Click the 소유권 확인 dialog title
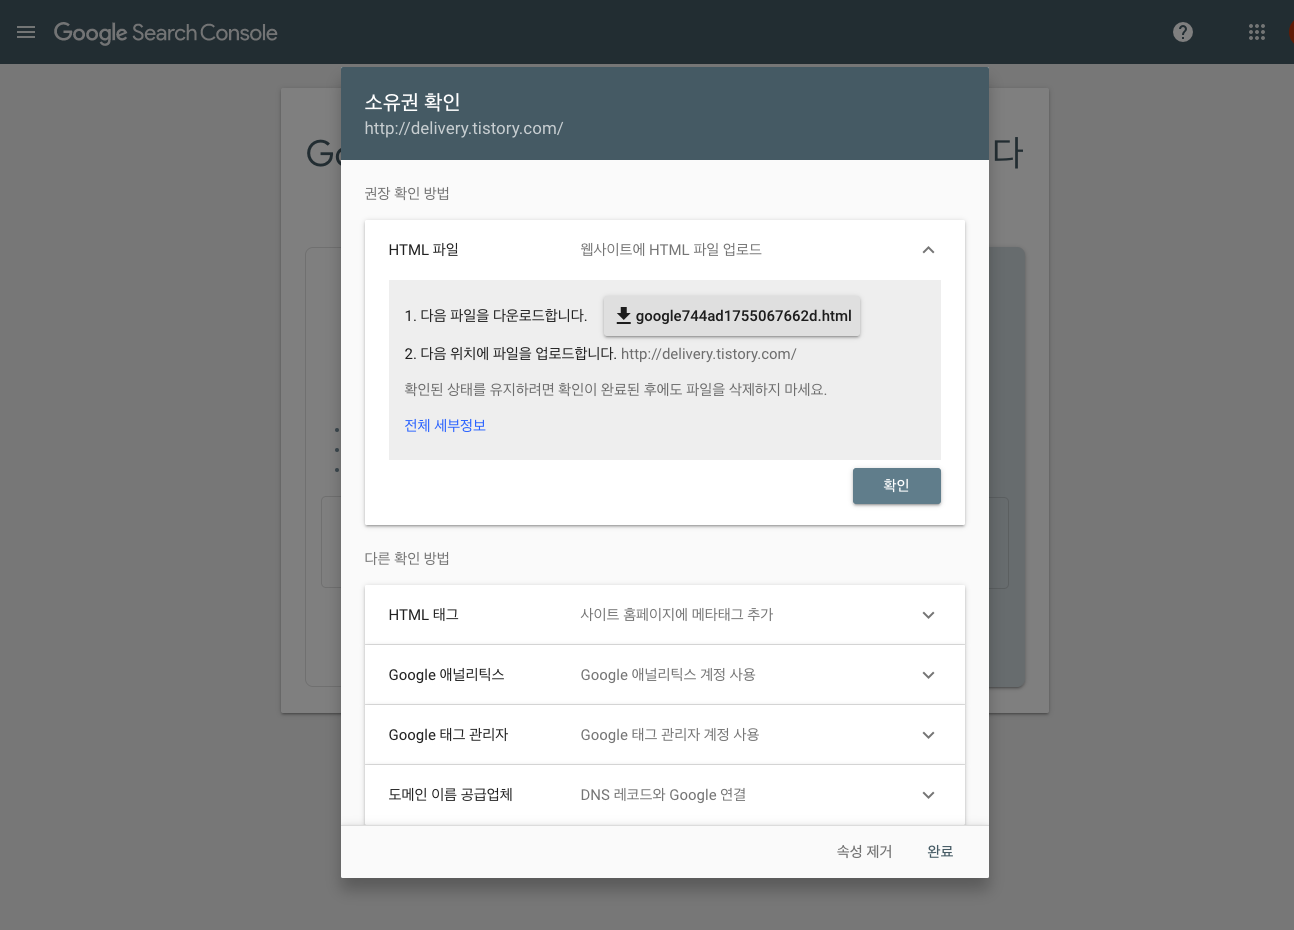1294x930 pixels. coord(412,102)
